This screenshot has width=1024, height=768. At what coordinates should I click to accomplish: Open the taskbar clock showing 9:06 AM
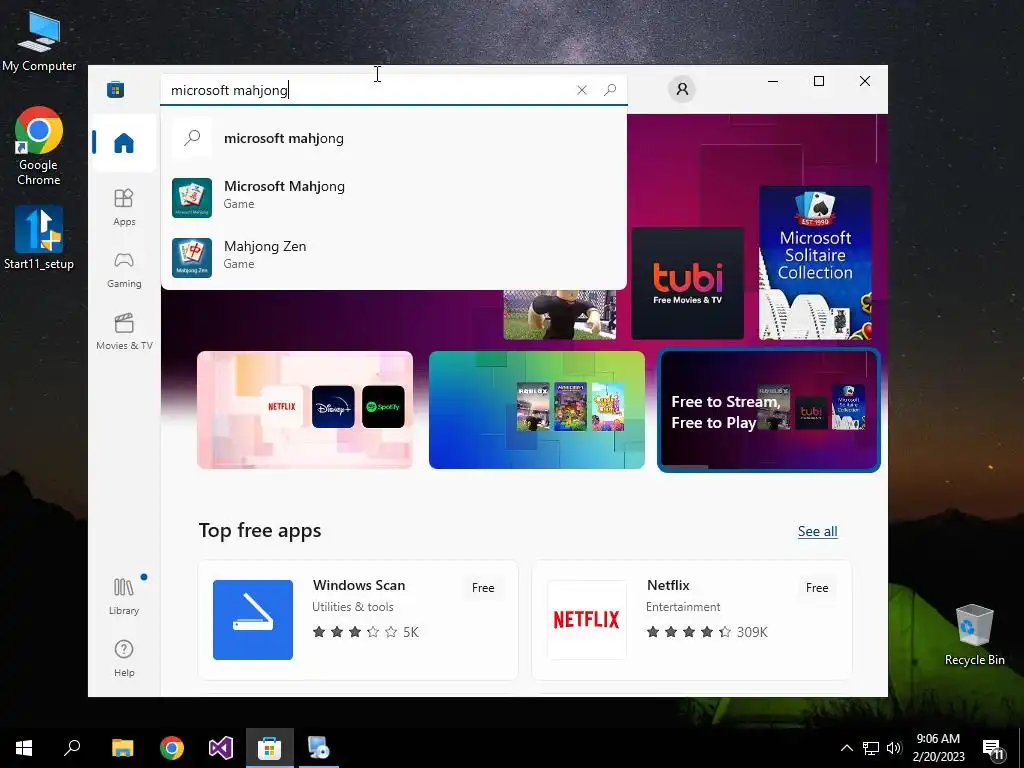point(938,748)
